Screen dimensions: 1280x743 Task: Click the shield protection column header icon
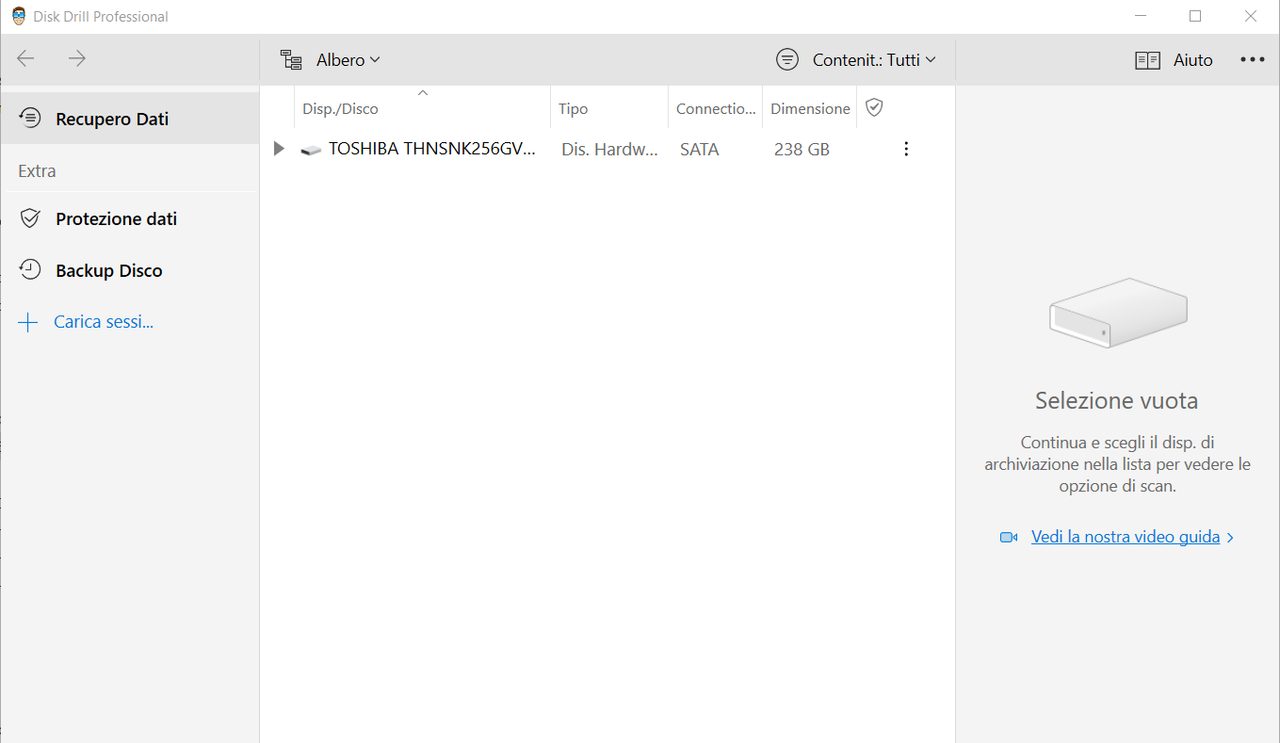coord(874,107)
